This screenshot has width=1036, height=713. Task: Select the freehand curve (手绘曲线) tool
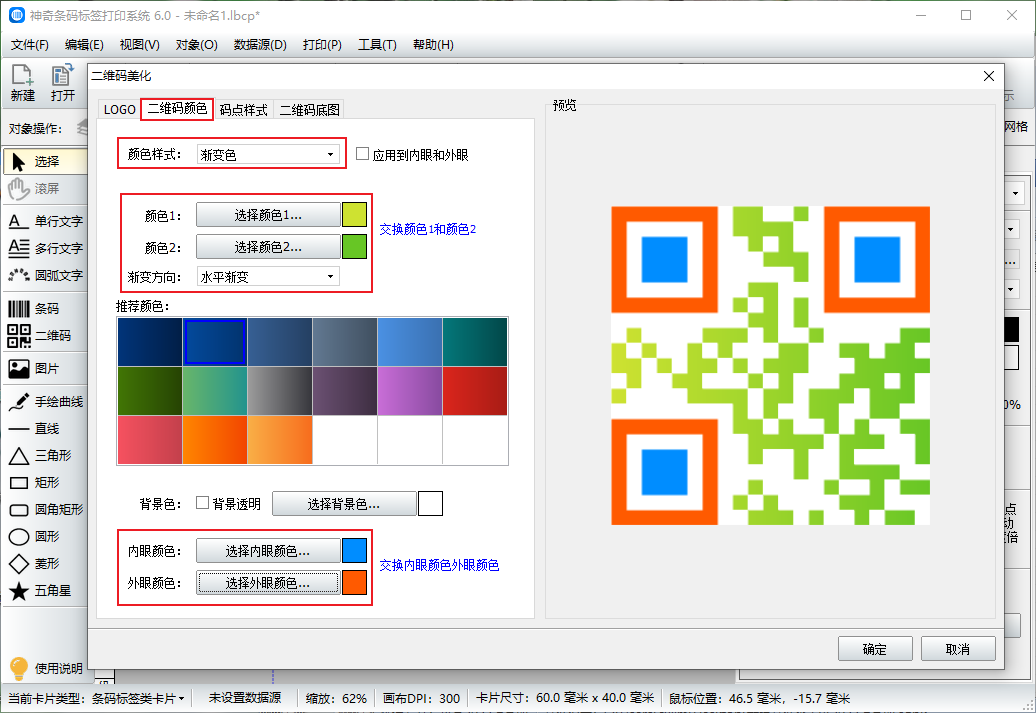(46, 401)
